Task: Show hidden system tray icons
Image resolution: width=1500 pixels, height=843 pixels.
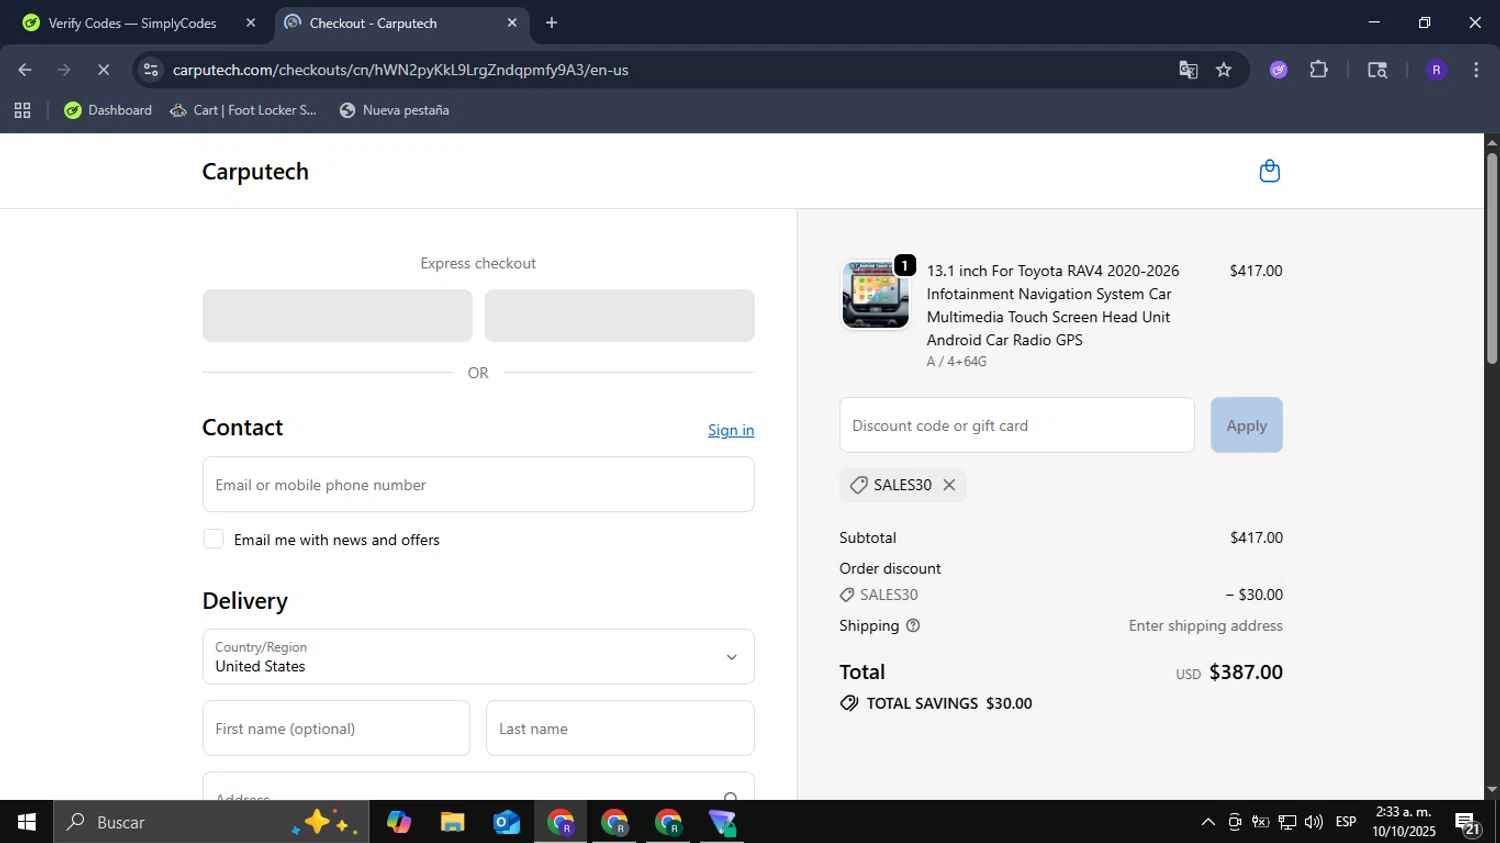Action: tap(1208, 822)
